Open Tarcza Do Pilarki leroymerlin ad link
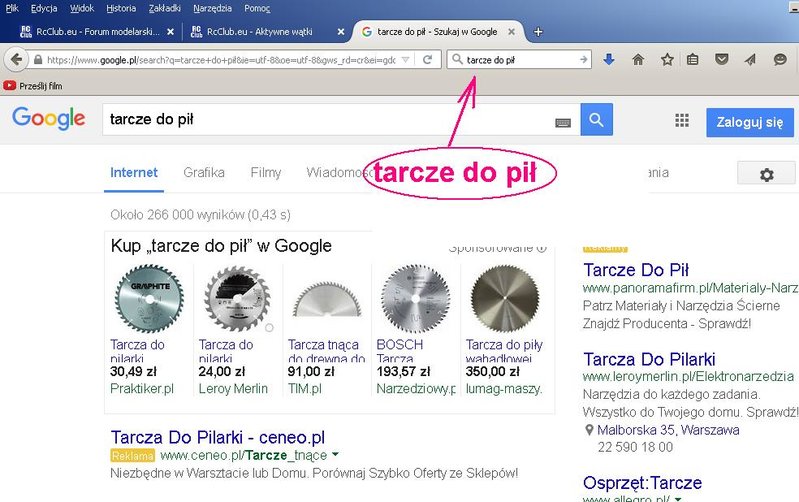 [649, 359]
